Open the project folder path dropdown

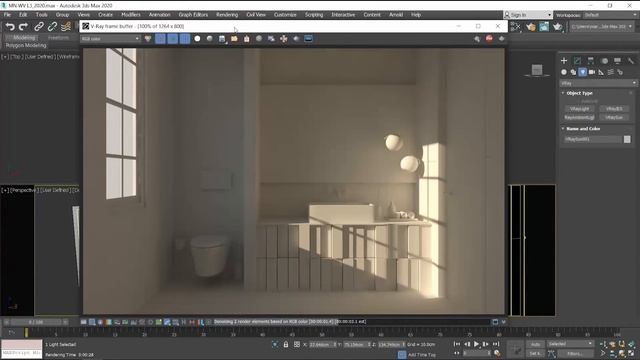coord(602,27)
